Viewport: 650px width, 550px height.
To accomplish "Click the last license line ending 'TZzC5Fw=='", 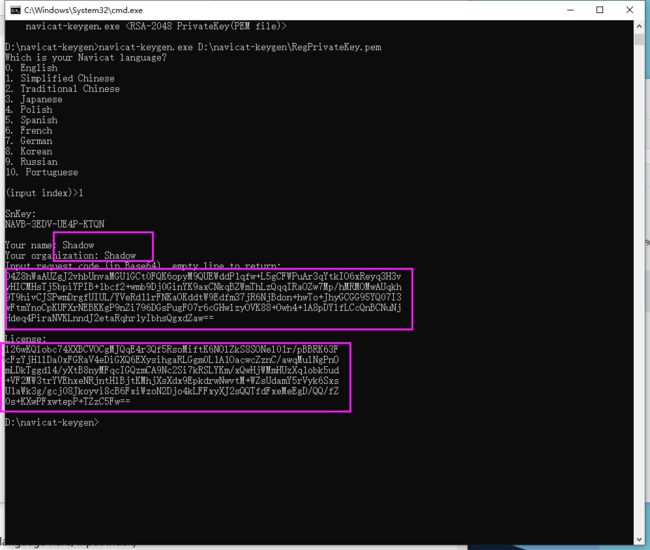I will pyautogui.click(x=68, y=401).
